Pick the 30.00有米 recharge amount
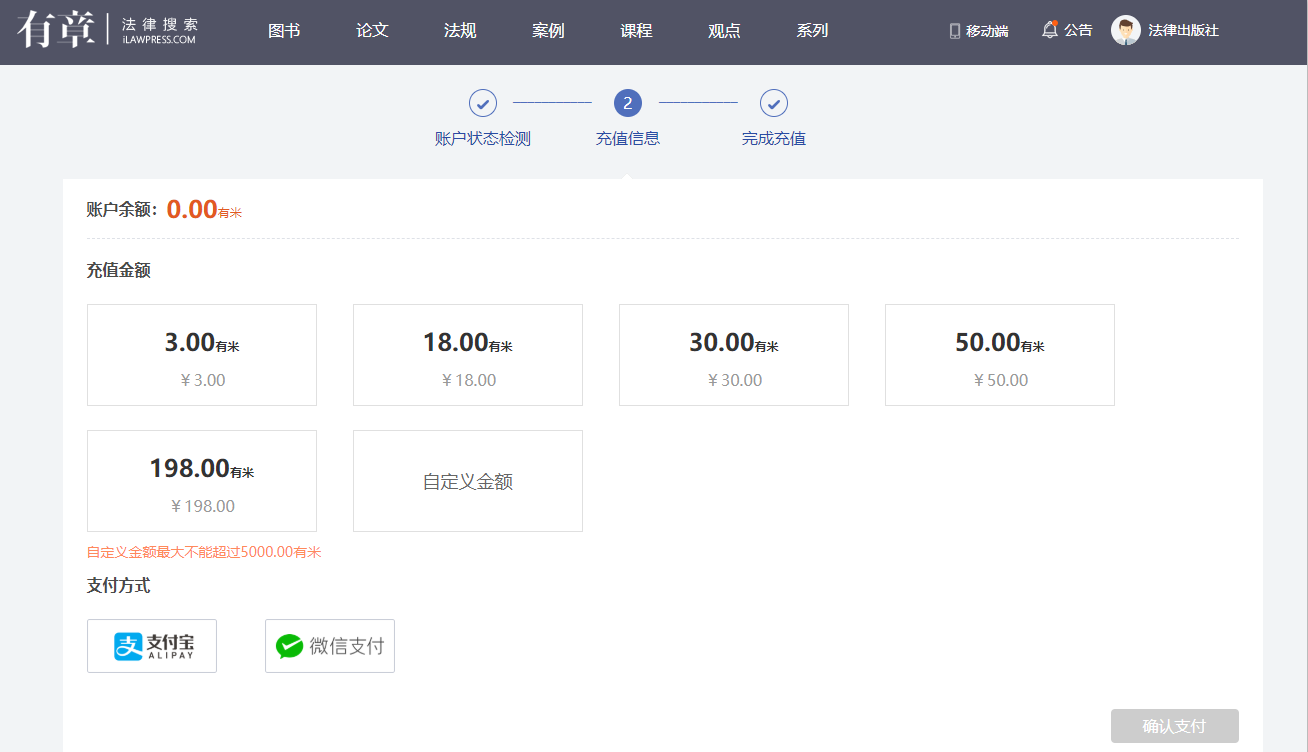Screen dimensions: 1308x752 (x=734, y=355)
